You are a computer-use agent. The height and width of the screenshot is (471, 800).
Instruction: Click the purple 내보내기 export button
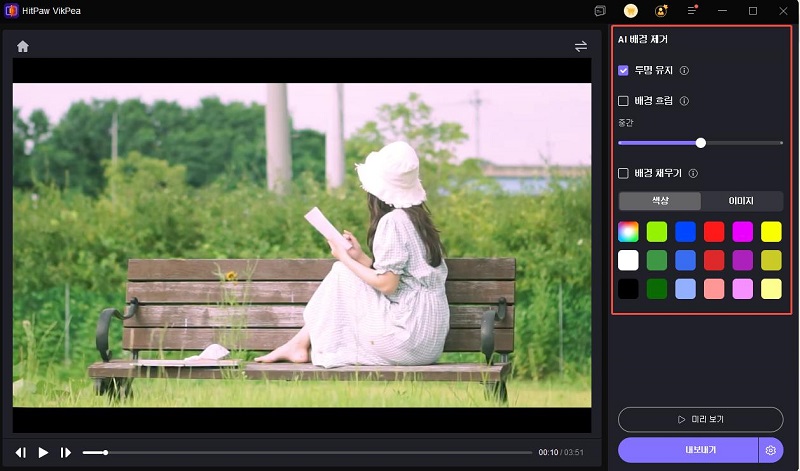coord(688,450)
